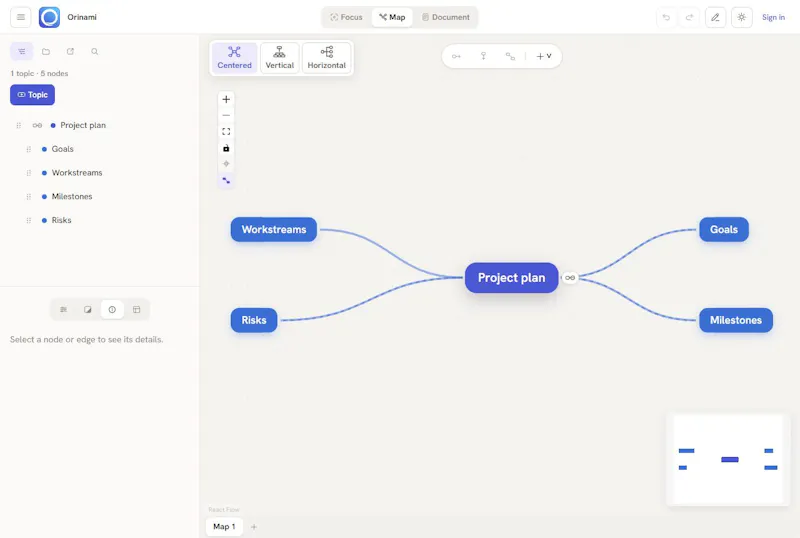800x538 pixels.
Task: Toggle the light/dark theme sun icon
Action: coord(742,17)
